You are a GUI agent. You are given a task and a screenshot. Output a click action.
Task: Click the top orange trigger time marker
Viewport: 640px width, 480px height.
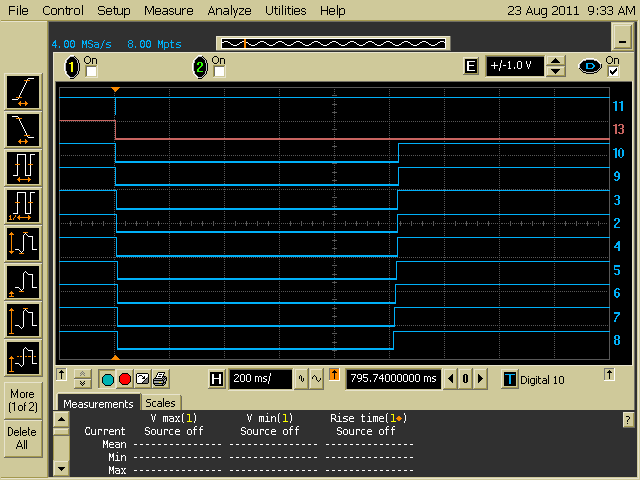coord(116,89)
